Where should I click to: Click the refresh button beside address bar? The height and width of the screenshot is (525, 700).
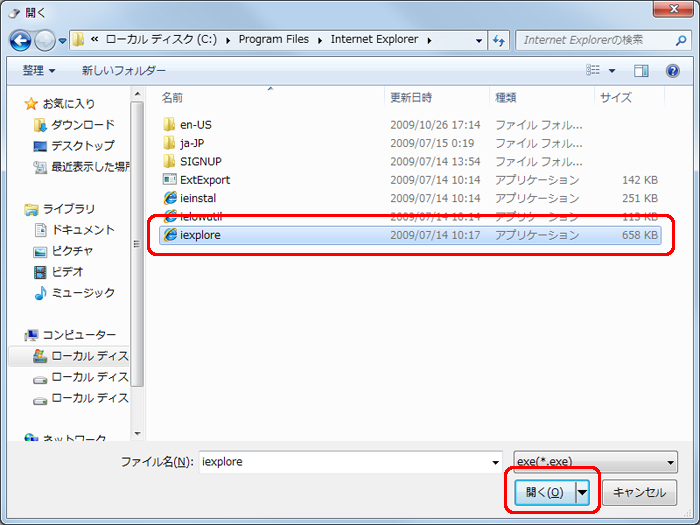click(x=499, y=41)
